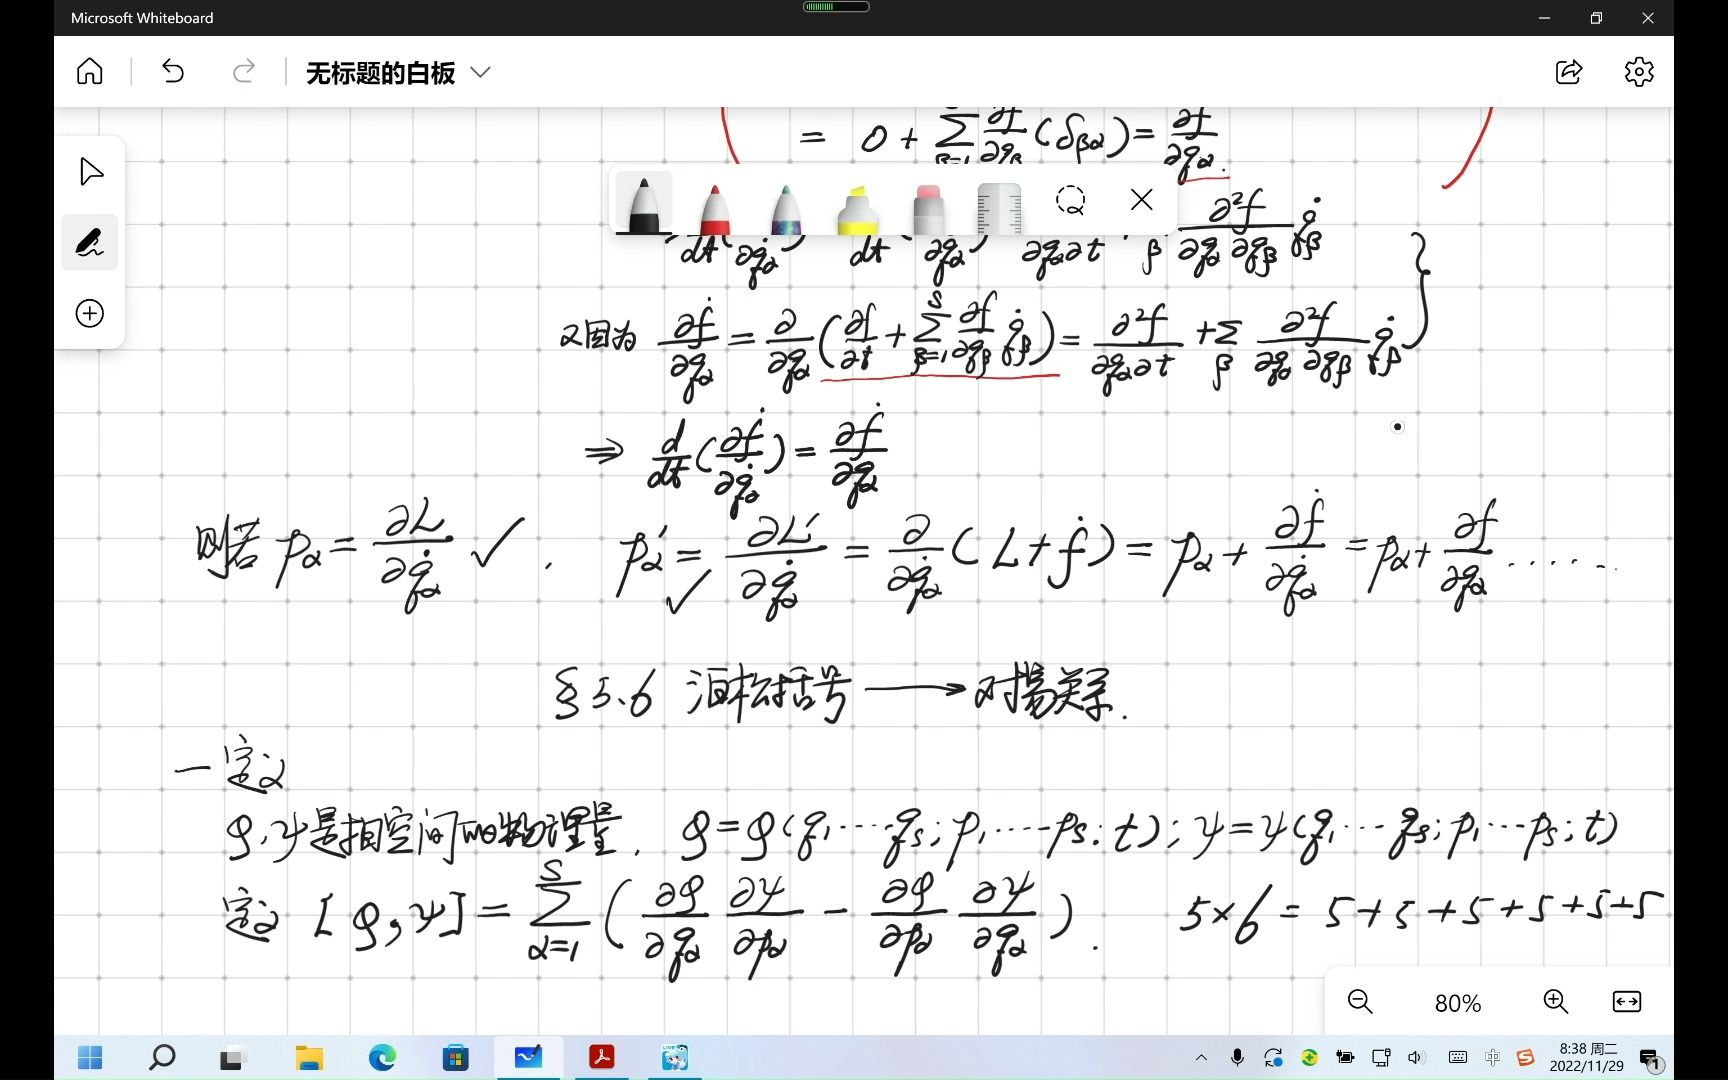This screenshot has height=1080, width=1728.
Task: Close the pen toolbar
Action: [x=1141, y=200]
